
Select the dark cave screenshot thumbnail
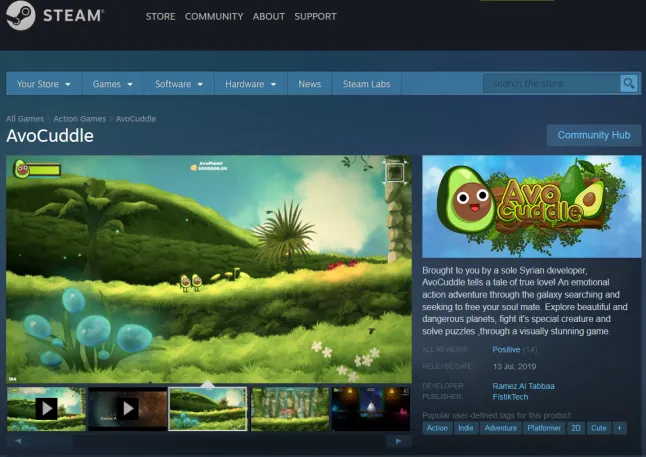coord(371,409)
